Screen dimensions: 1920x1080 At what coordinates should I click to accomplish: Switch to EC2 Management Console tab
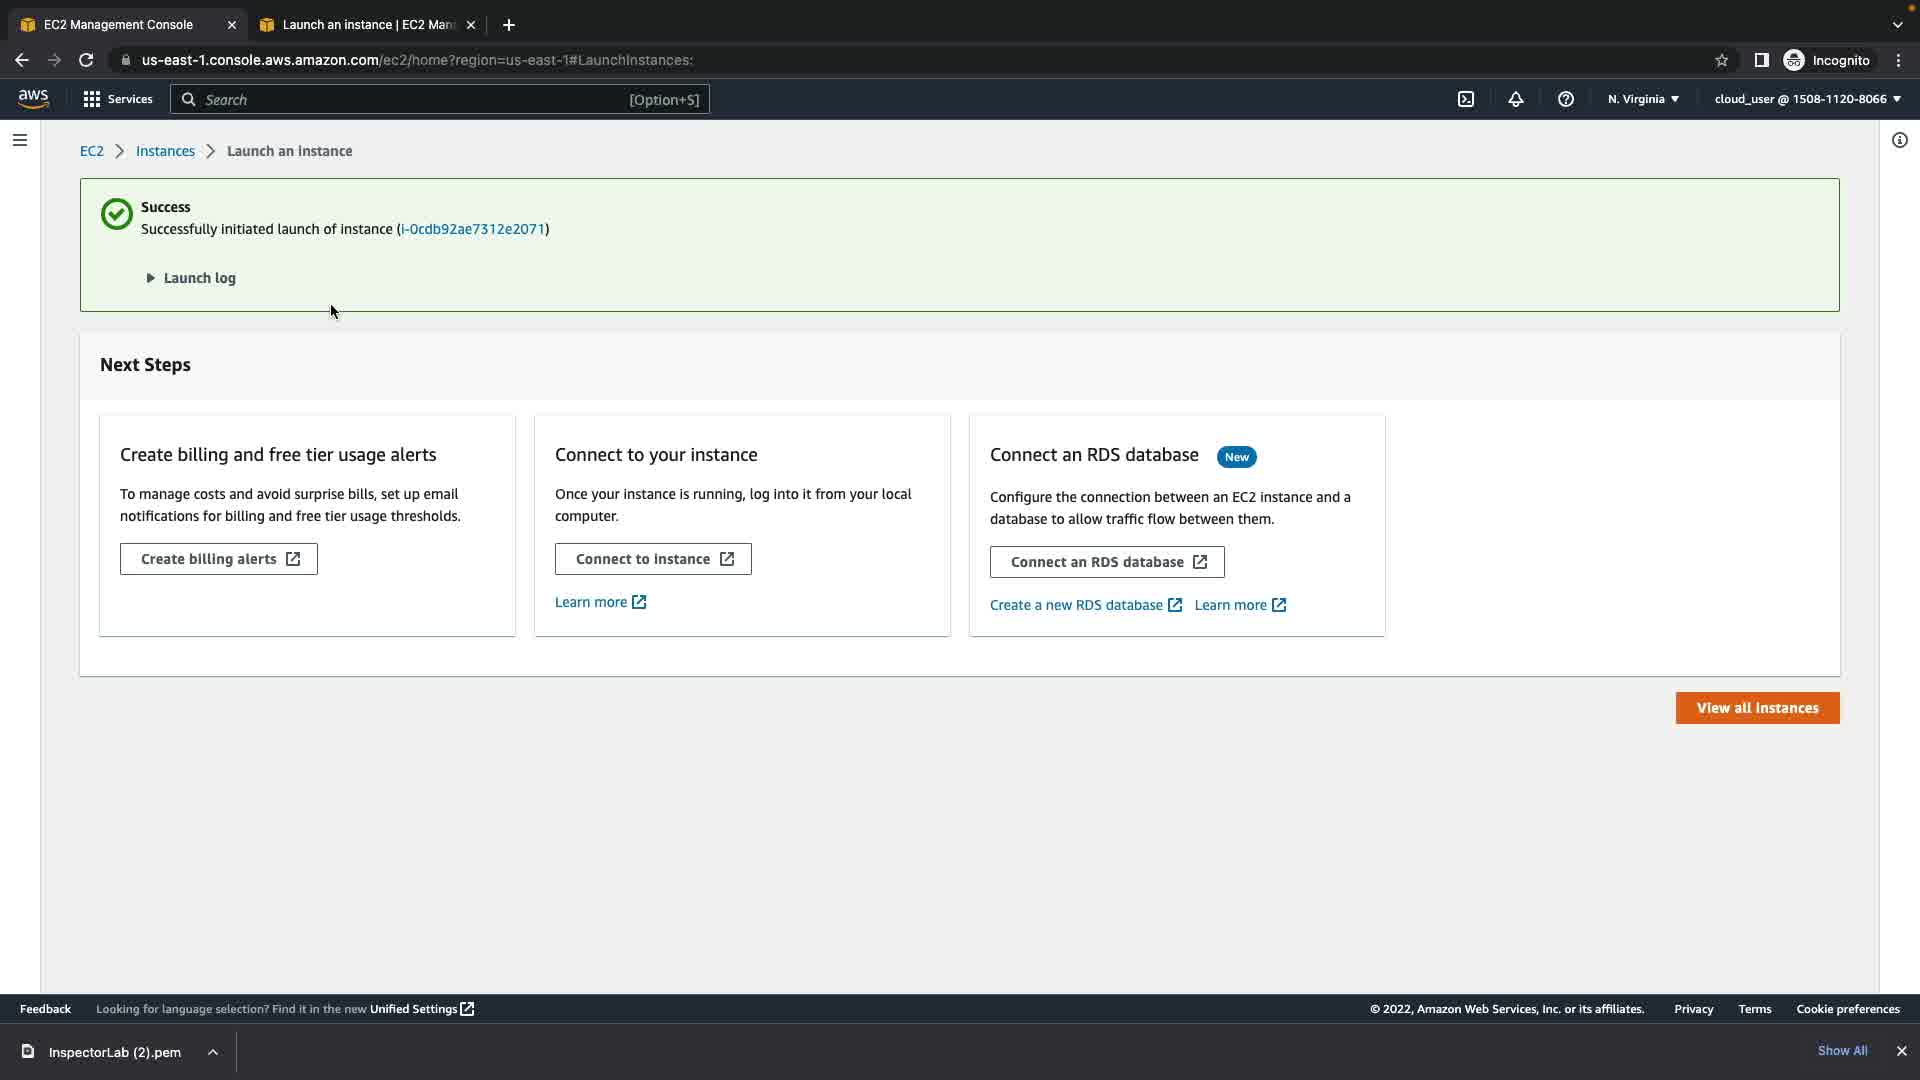[x=118, y=24]
